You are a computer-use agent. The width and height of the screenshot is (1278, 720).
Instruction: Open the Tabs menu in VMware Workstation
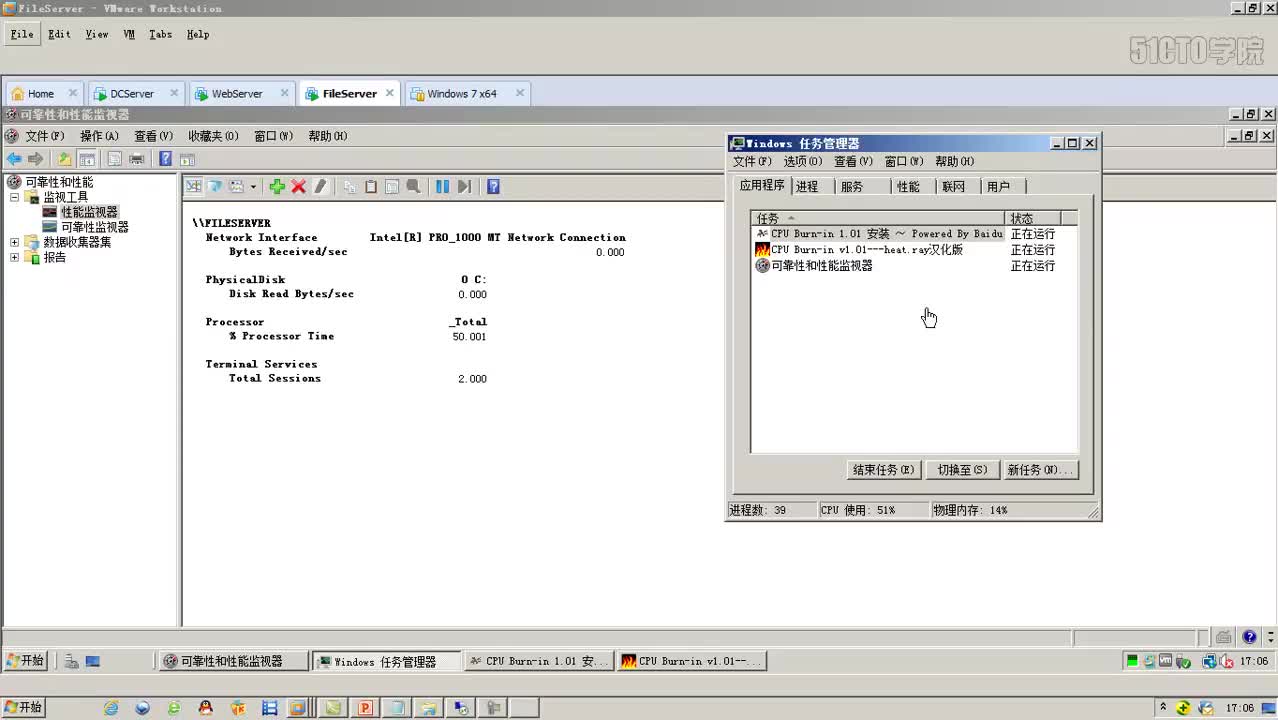tap(160, 34)
